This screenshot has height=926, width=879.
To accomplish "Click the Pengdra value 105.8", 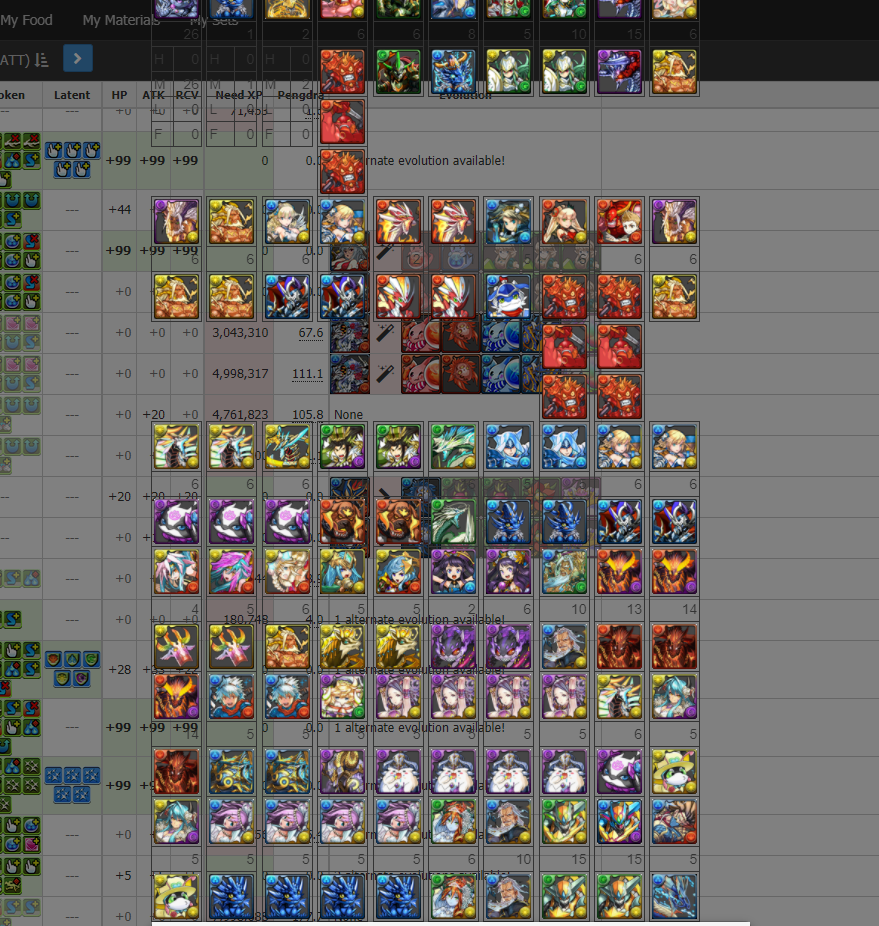I will 308,415.
